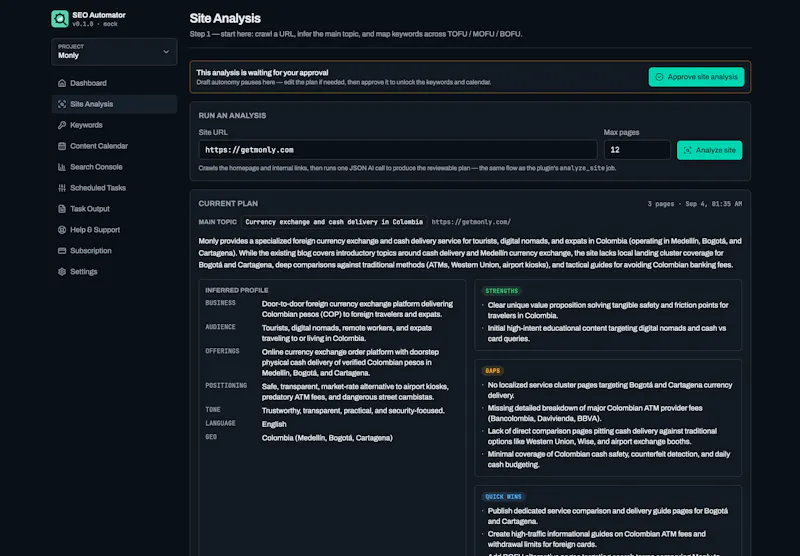Click the Settings gear icon
The height and width of the screenshot is (556, 800).
tap(62, 271)
